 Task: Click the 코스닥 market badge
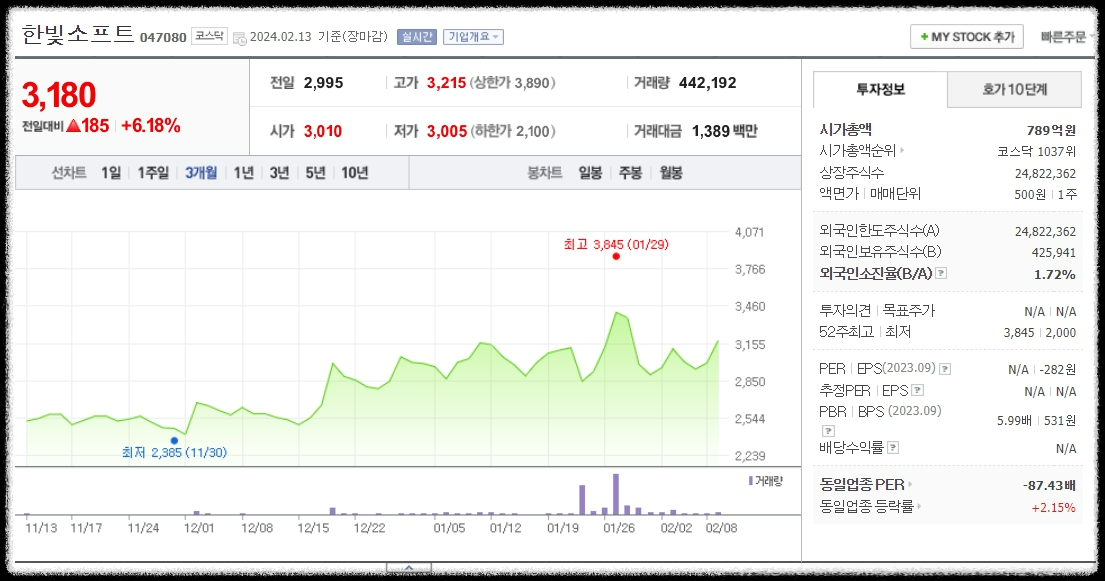click(x=209, y=36)
